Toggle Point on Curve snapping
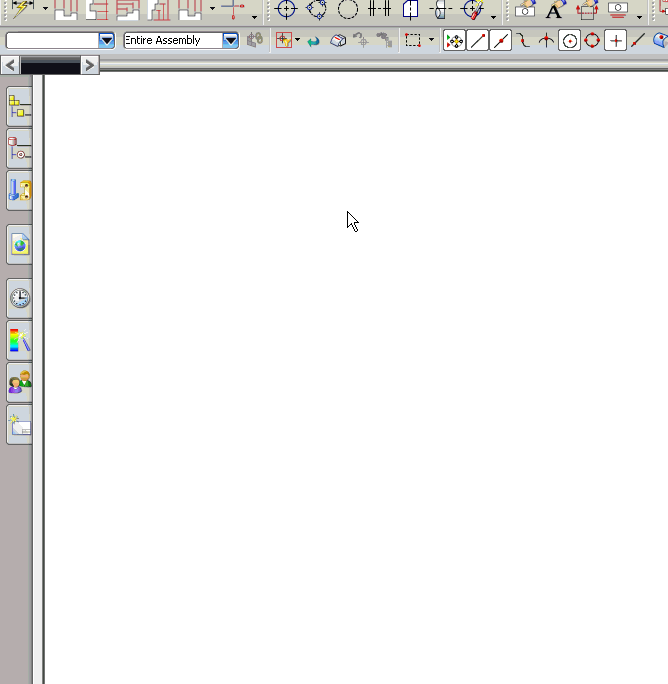Image resolution: width=668 pixels, height=684 pixels. tap(638, 41)
